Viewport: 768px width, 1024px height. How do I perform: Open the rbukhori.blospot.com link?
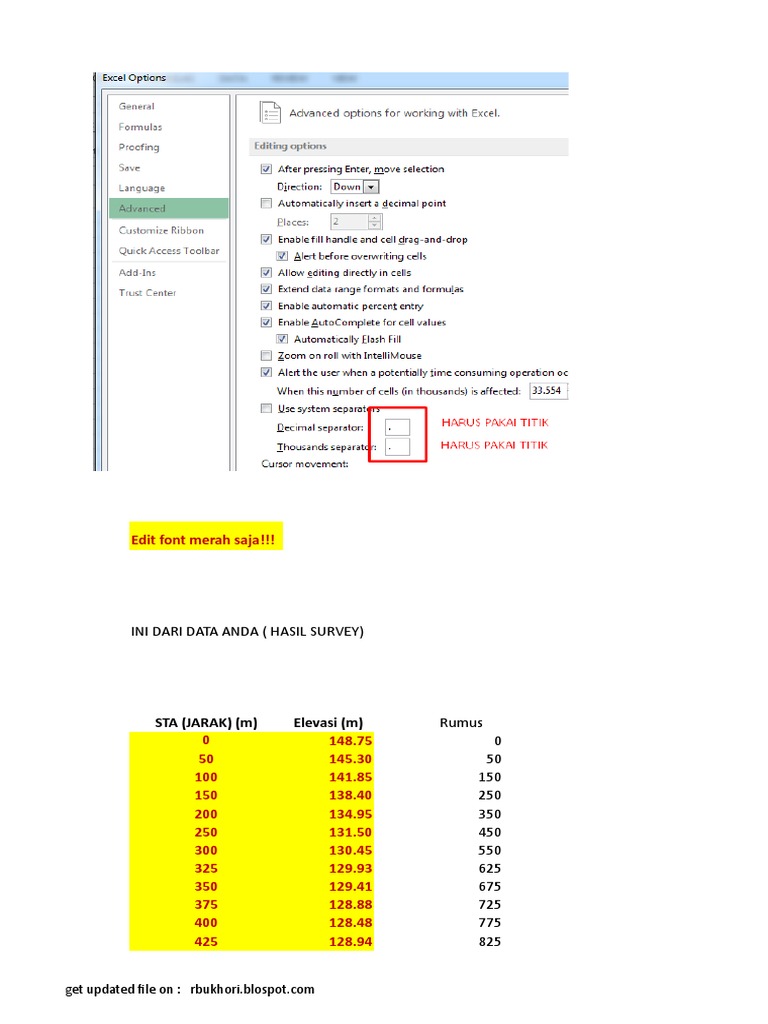pos(252,989)
